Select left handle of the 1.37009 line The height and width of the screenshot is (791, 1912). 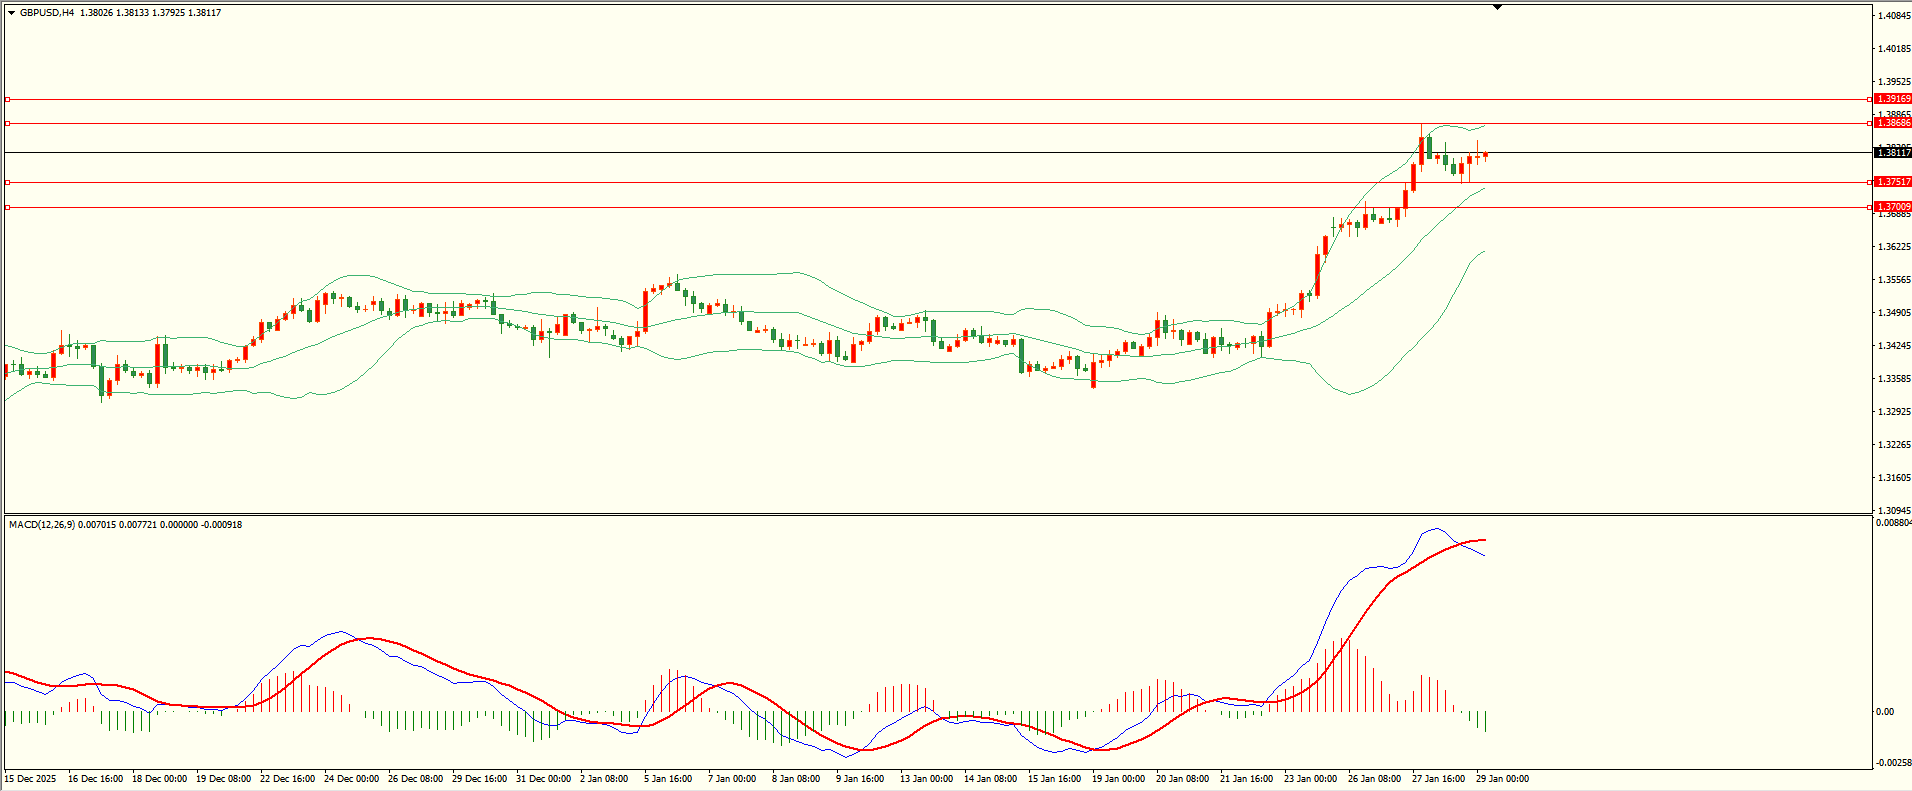(8, 207)
